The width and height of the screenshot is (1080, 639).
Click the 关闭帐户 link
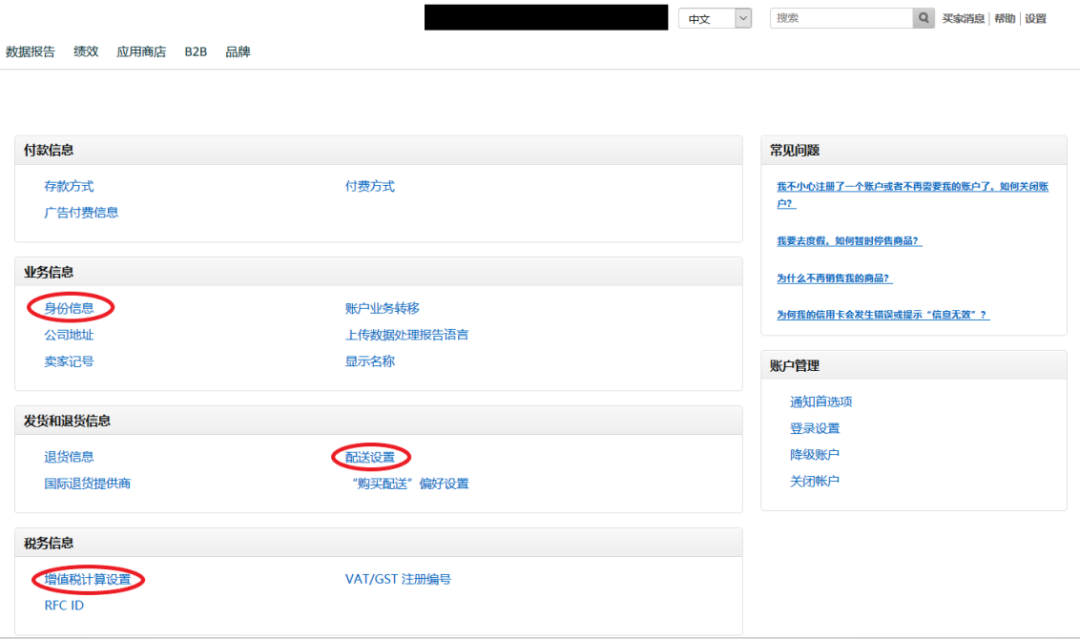tap(814, 480)
